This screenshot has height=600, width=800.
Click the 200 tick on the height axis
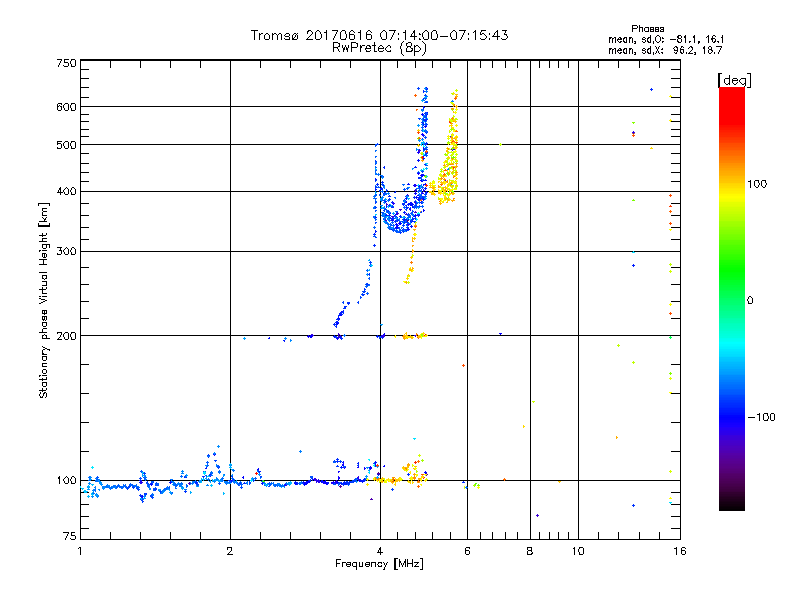tap(66, 336)
